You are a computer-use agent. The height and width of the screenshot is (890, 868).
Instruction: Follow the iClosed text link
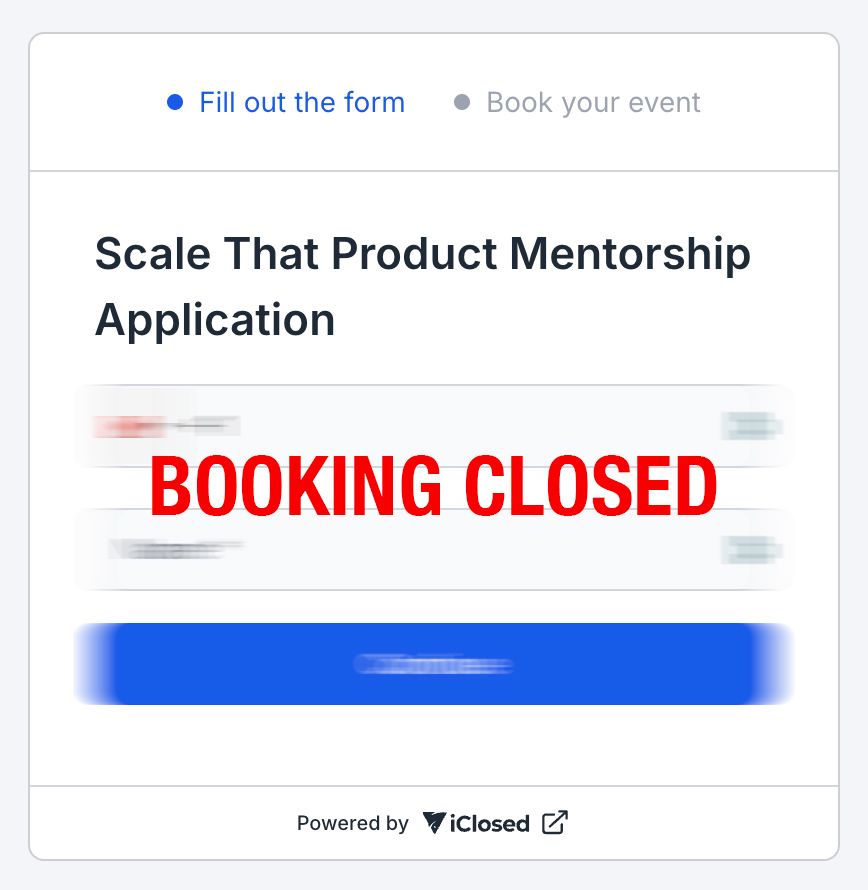point(489,824)
